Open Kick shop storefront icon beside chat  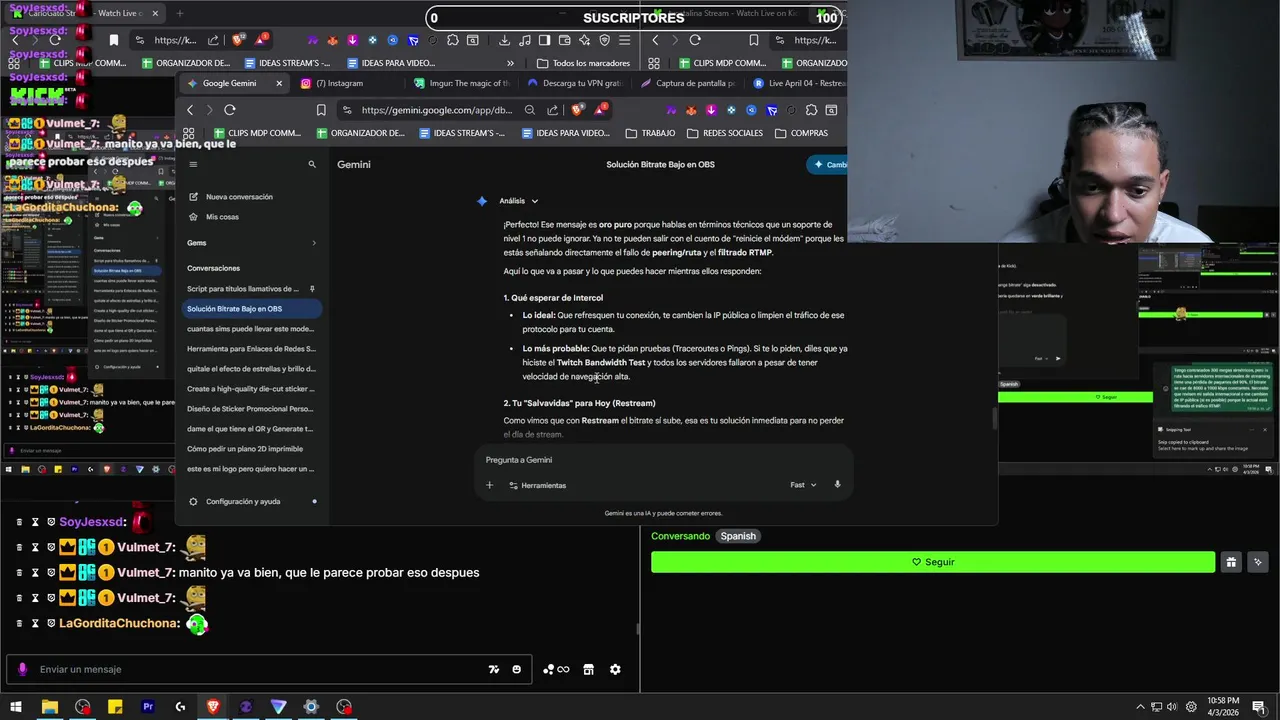coord(588,669)
